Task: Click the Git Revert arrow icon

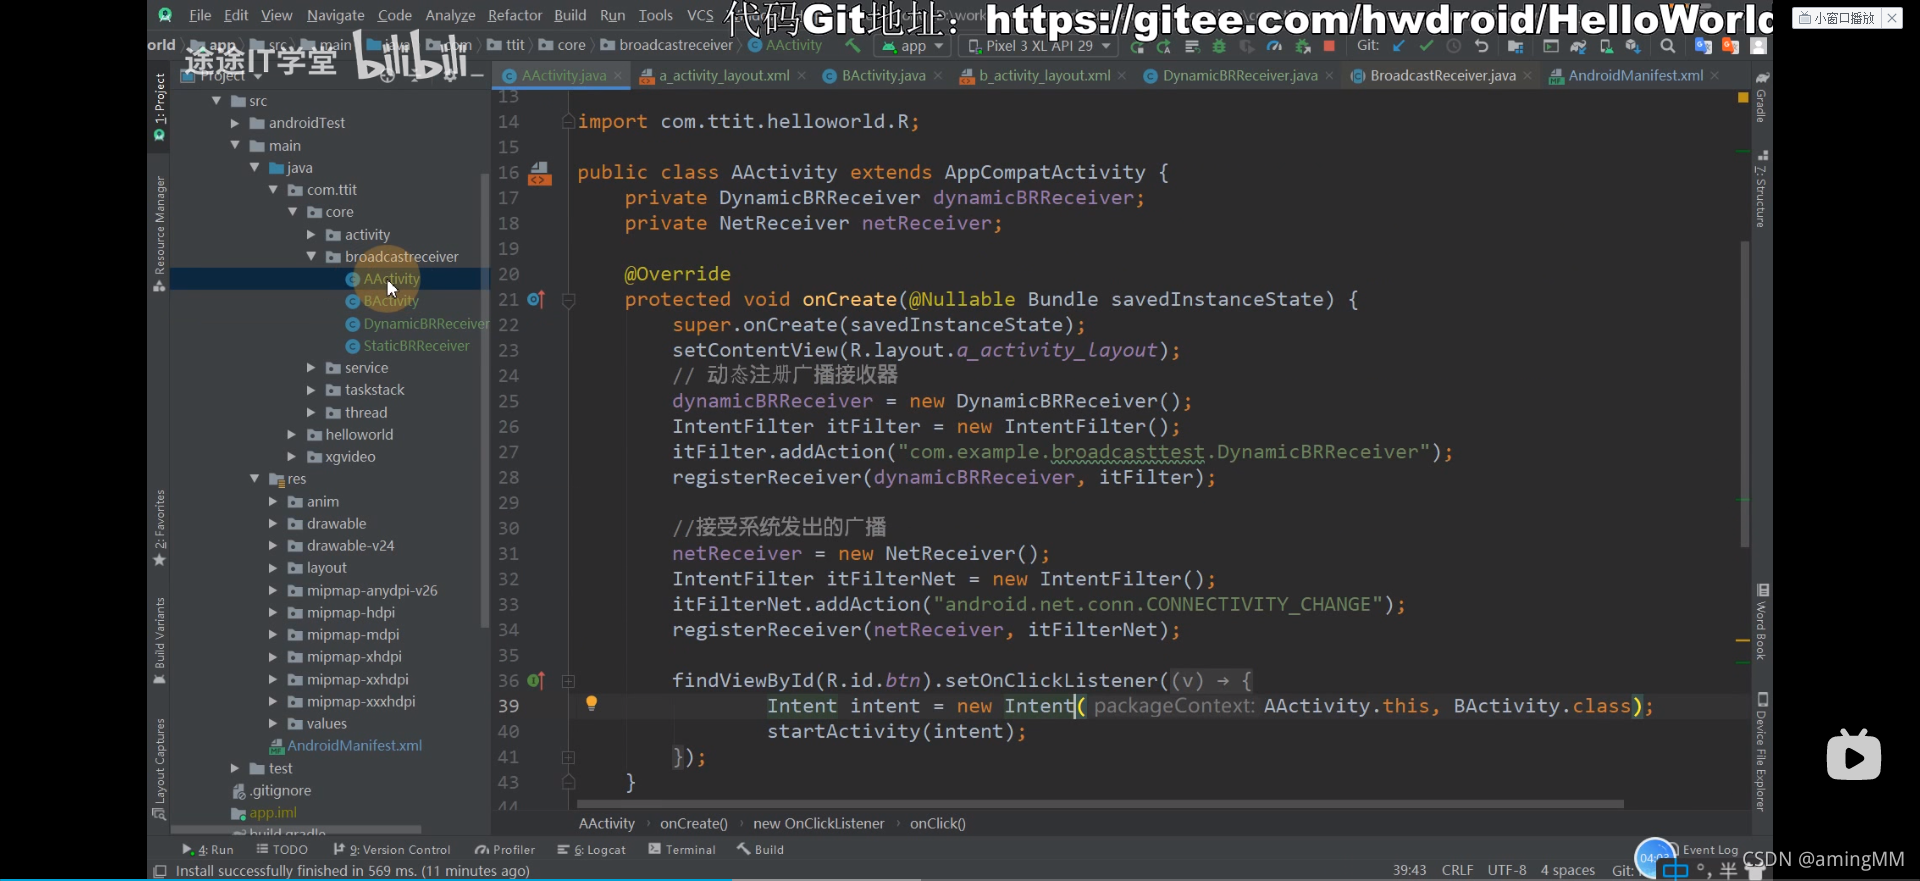Action: (1481, 46)
